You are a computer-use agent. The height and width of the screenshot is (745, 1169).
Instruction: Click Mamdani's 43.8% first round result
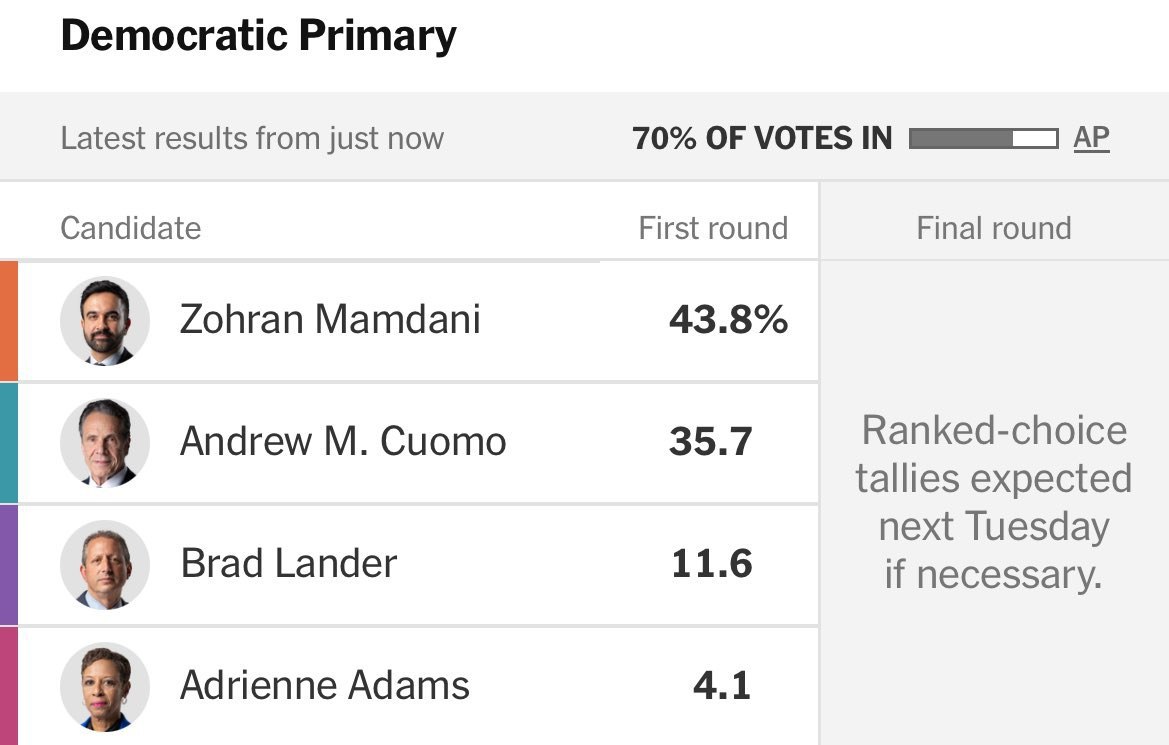click(728, 320)
